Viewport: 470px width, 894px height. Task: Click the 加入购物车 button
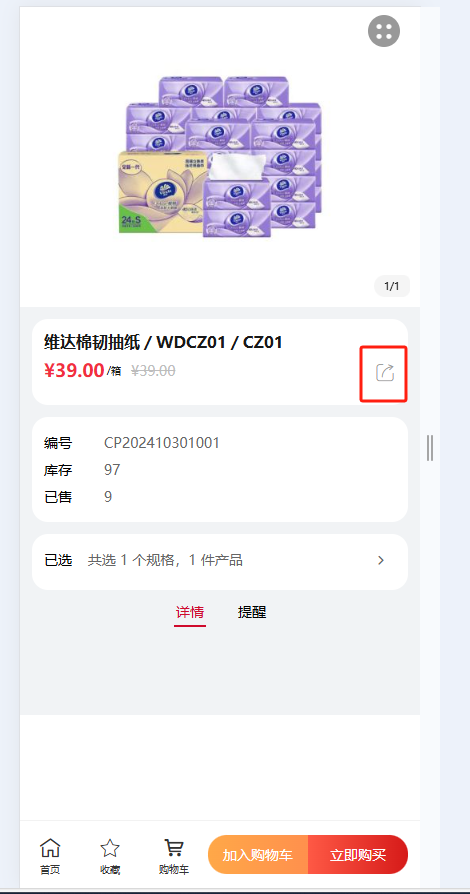coord(258,855)
